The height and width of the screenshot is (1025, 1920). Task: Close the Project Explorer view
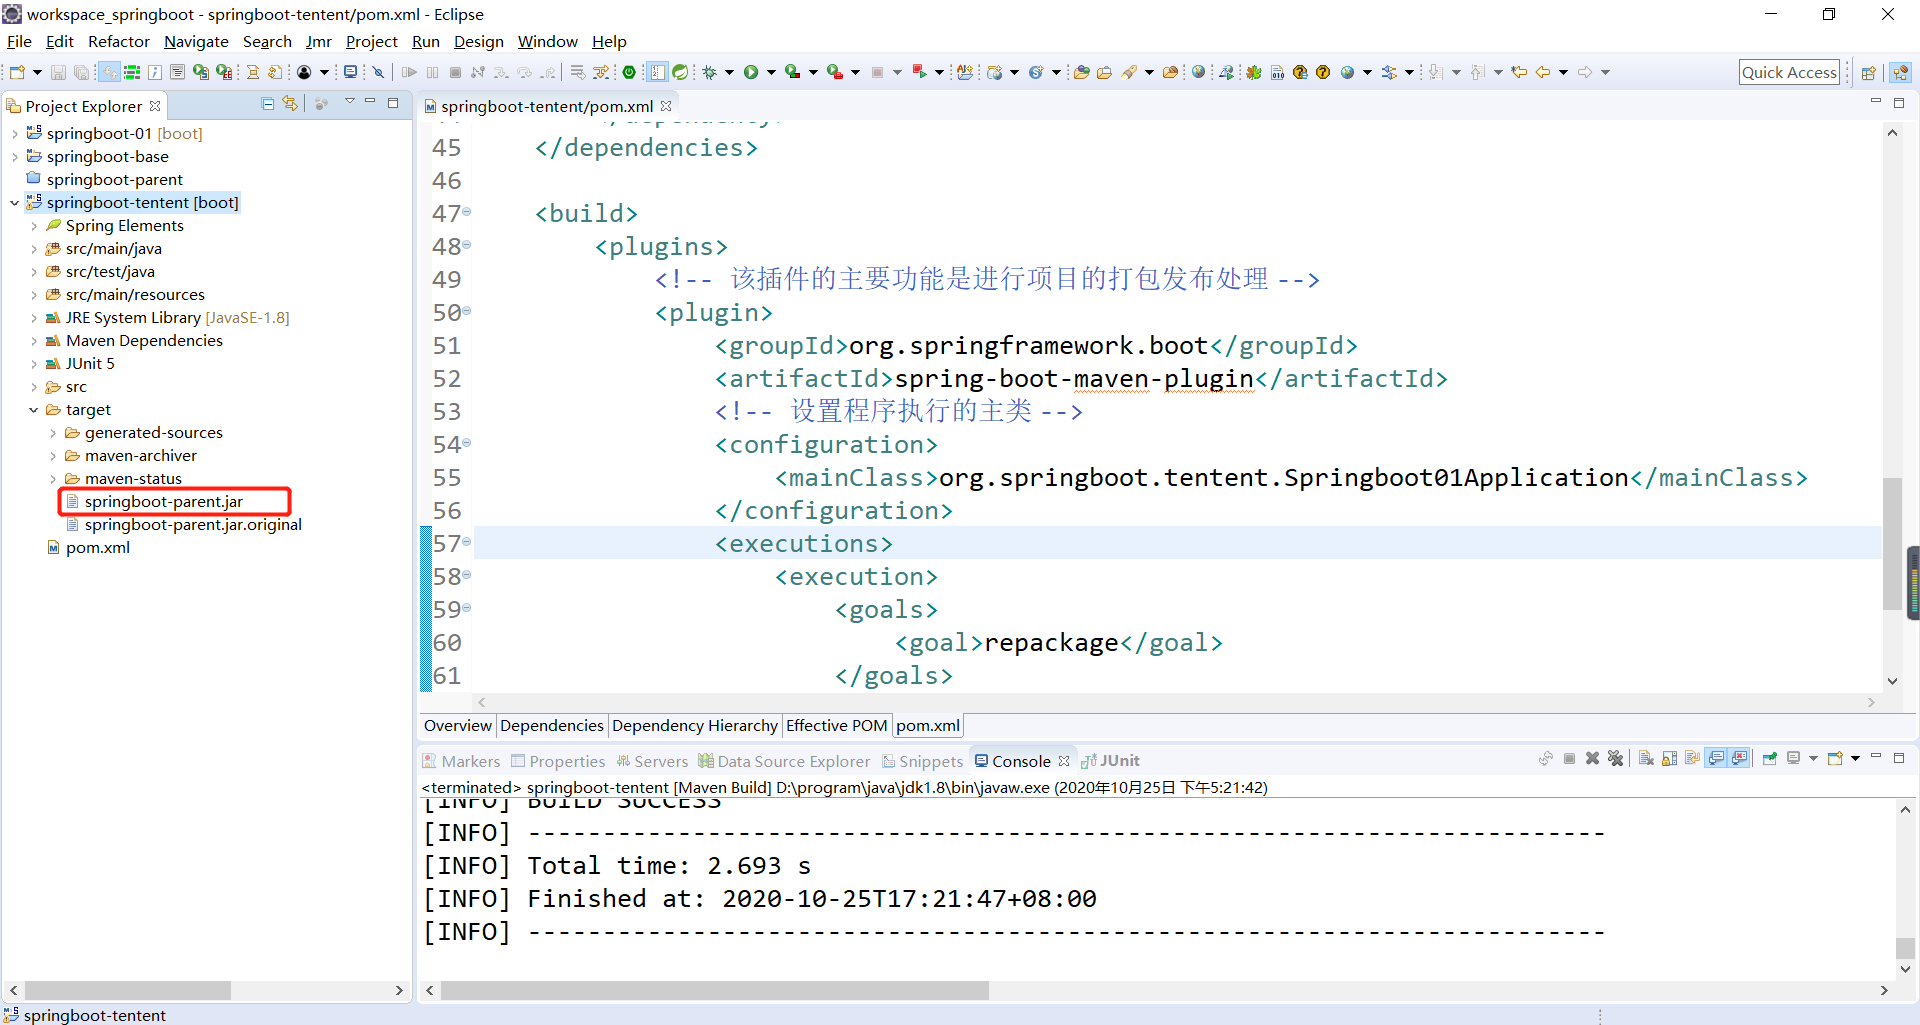pos(155,106)
